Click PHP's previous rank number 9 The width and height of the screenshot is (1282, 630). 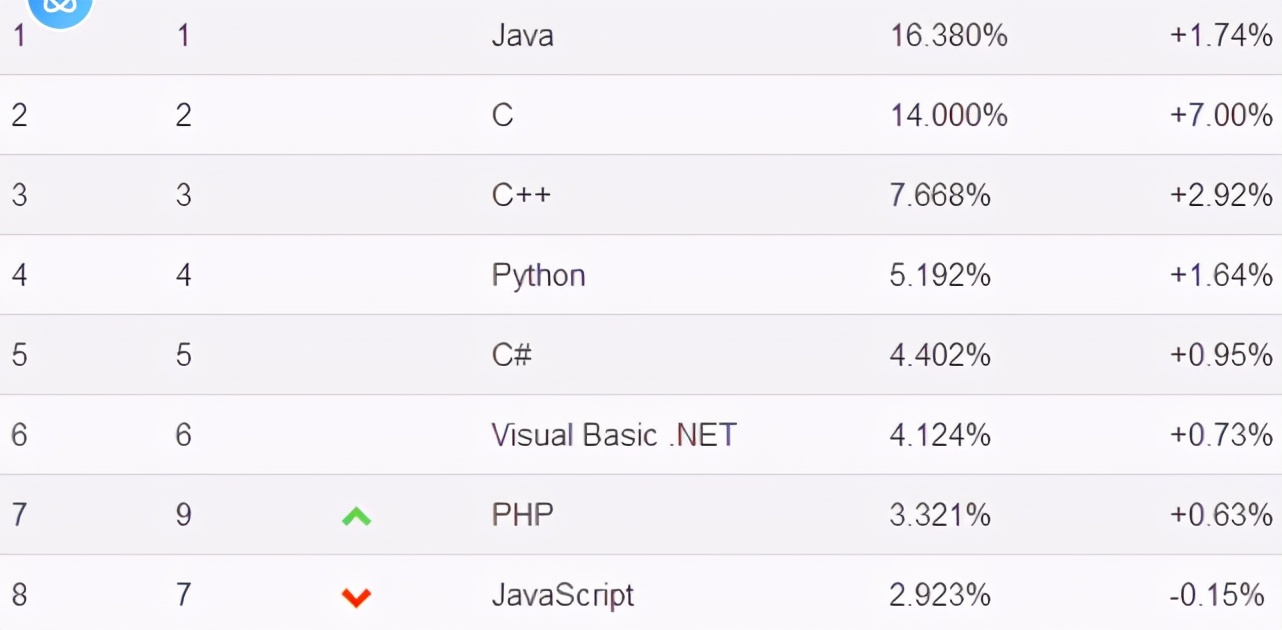click(x=183, y=515)
